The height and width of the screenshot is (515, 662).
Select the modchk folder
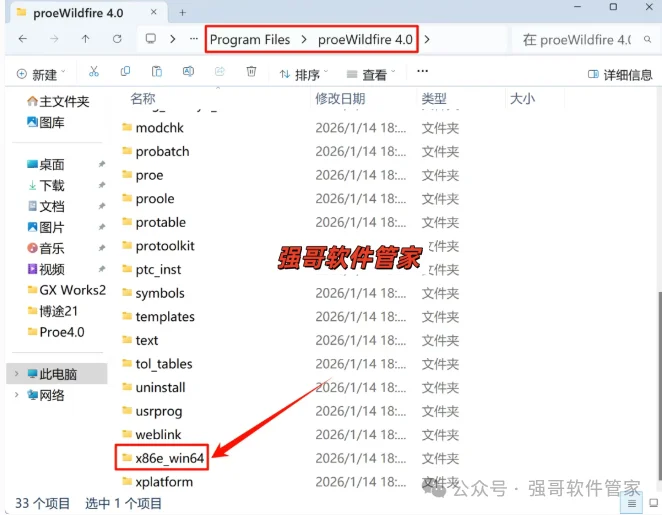153,127
